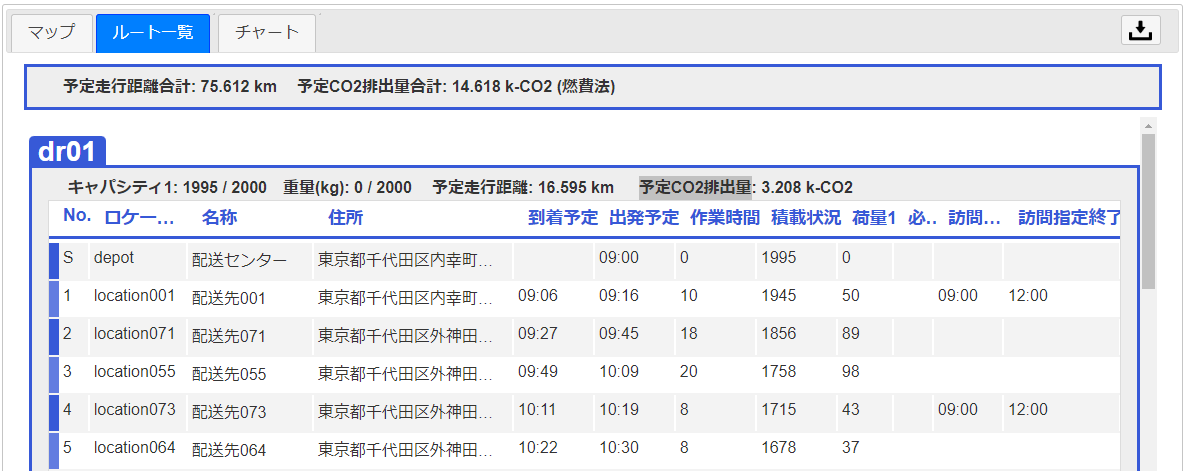This screenshot has width=1189, height=471.
Task: Click the No. column header
Action: [x=76, y=216]
